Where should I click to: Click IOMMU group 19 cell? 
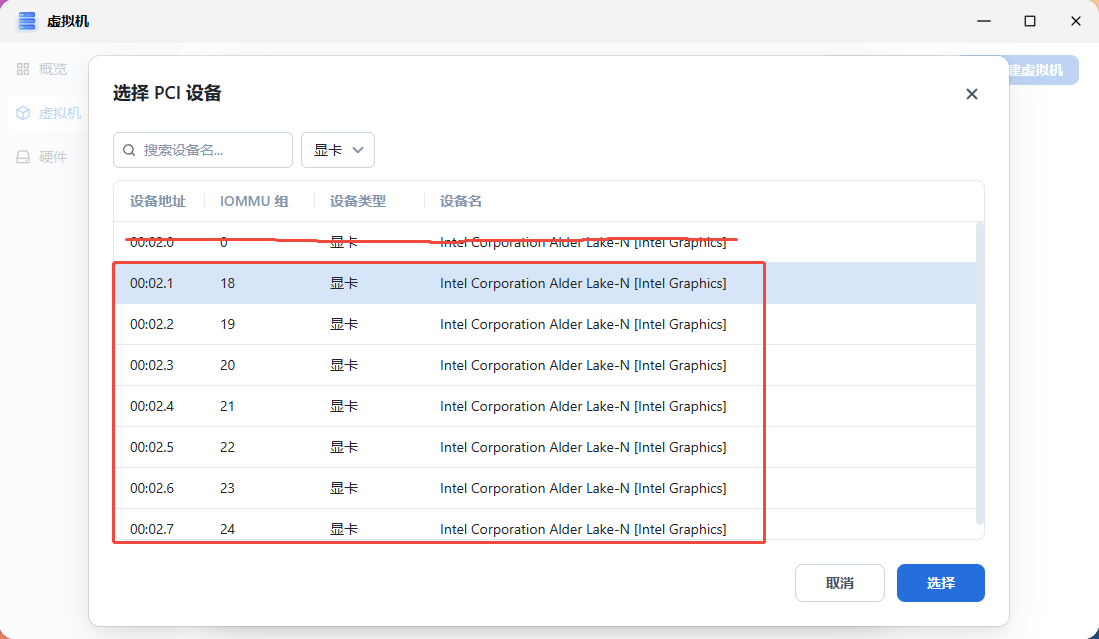pos(227,324)
